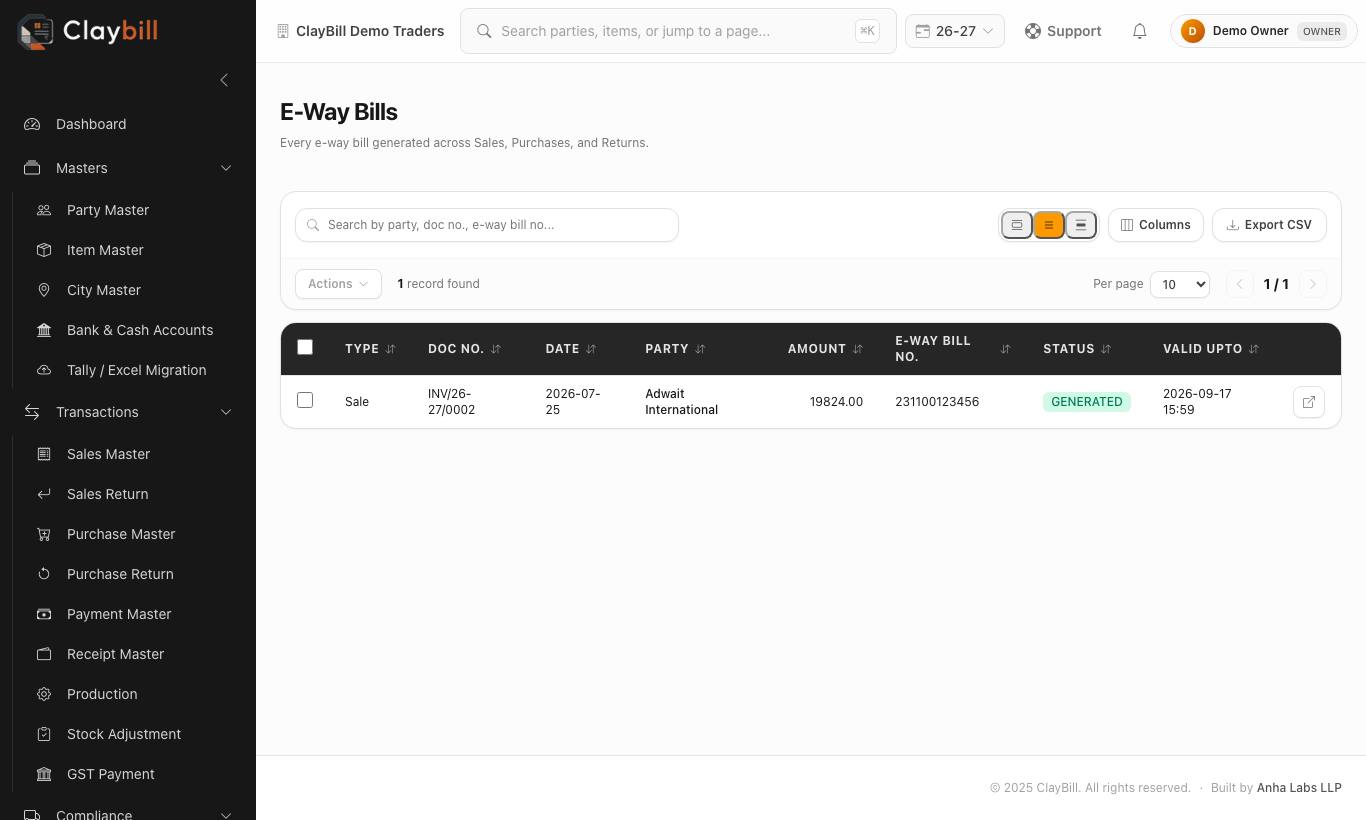Click the GENERATED status badge
1366x820 pixels.
[x=1087, y=402]
